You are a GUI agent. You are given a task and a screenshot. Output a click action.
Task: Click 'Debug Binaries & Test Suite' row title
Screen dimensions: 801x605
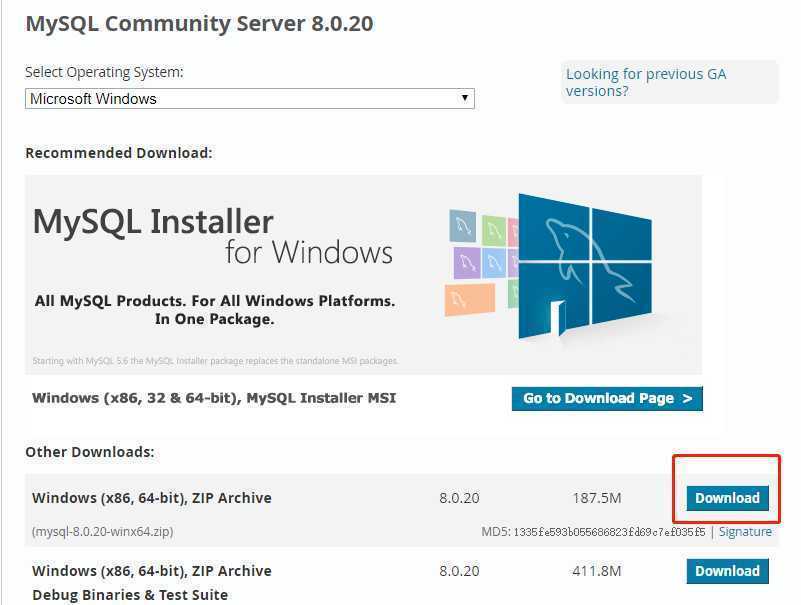point(130,595)
